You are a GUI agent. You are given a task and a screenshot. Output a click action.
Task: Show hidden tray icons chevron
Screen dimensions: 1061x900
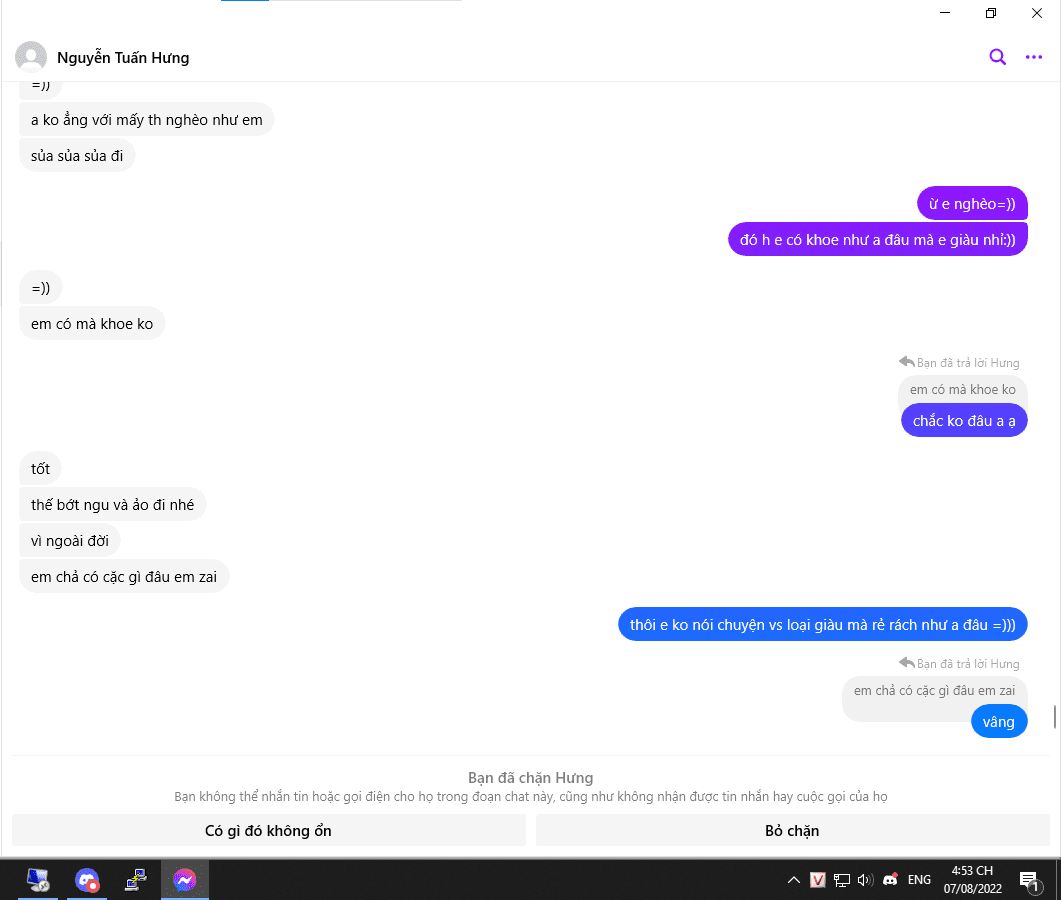click(x=794, y=880)
